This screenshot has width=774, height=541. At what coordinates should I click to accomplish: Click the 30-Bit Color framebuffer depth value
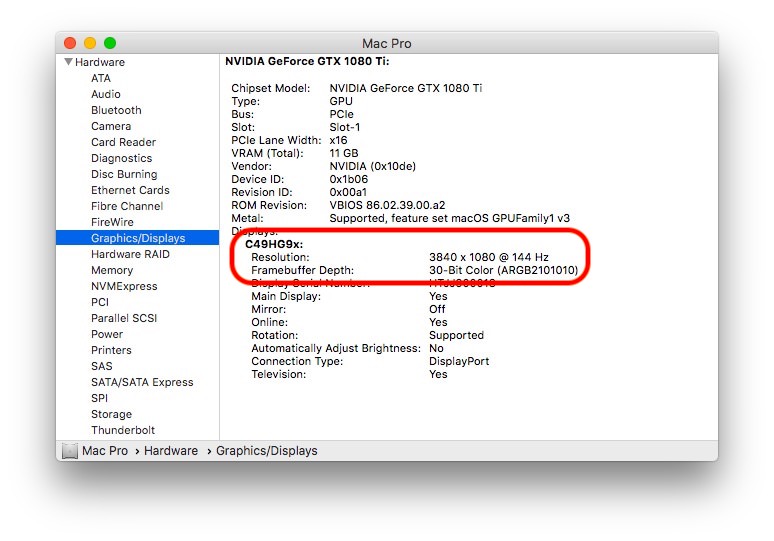(503, 270)
